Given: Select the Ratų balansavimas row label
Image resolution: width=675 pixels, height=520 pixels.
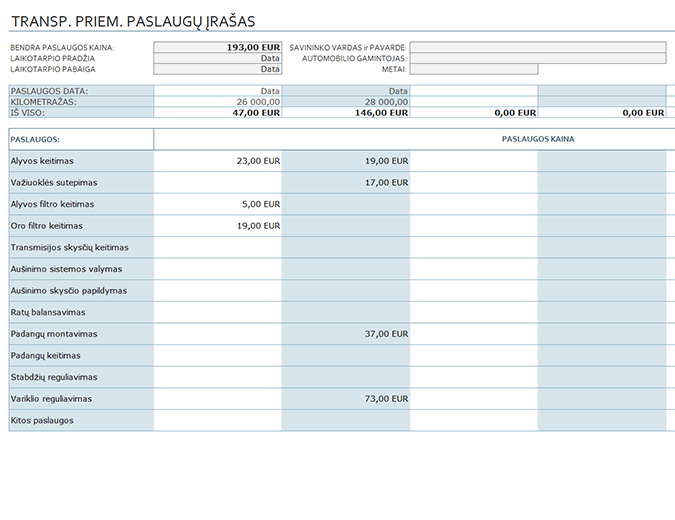Looking at the screenshot, I should point(81,312).
